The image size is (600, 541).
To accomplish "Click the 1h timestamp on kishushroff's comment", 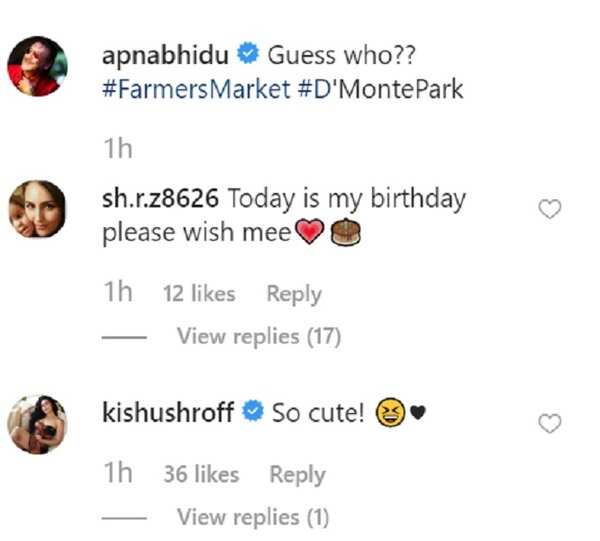I will (x=117, y=475).
